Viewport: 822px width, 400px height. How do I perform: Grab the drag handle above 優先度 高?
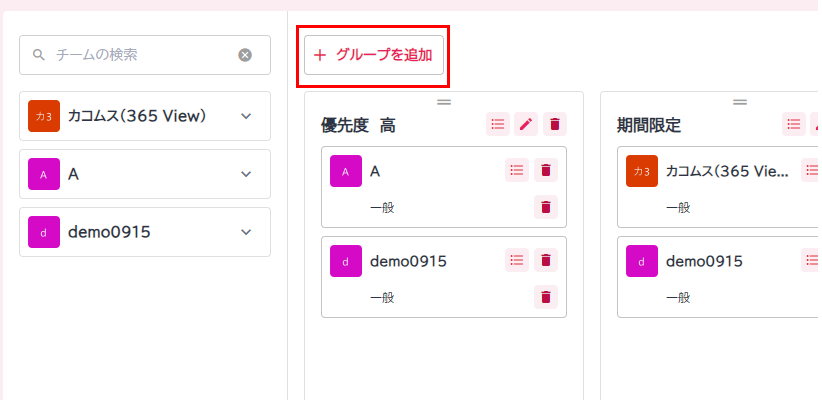pos(444,102)
